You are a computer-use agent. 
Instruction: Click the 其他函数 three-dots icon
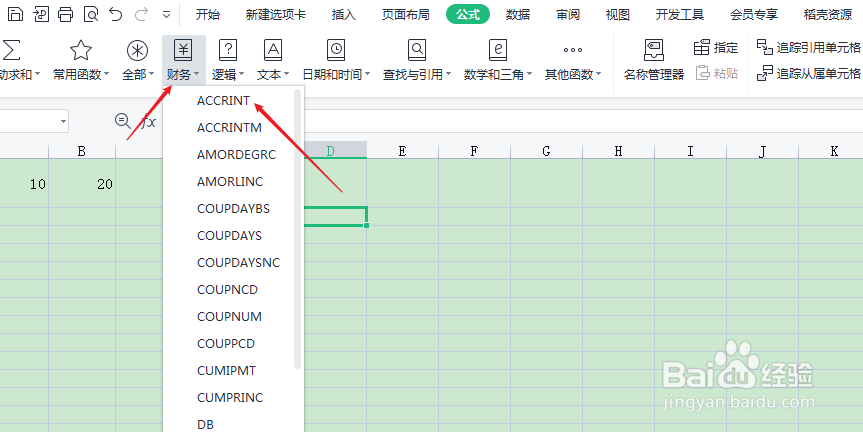(572, 50)
